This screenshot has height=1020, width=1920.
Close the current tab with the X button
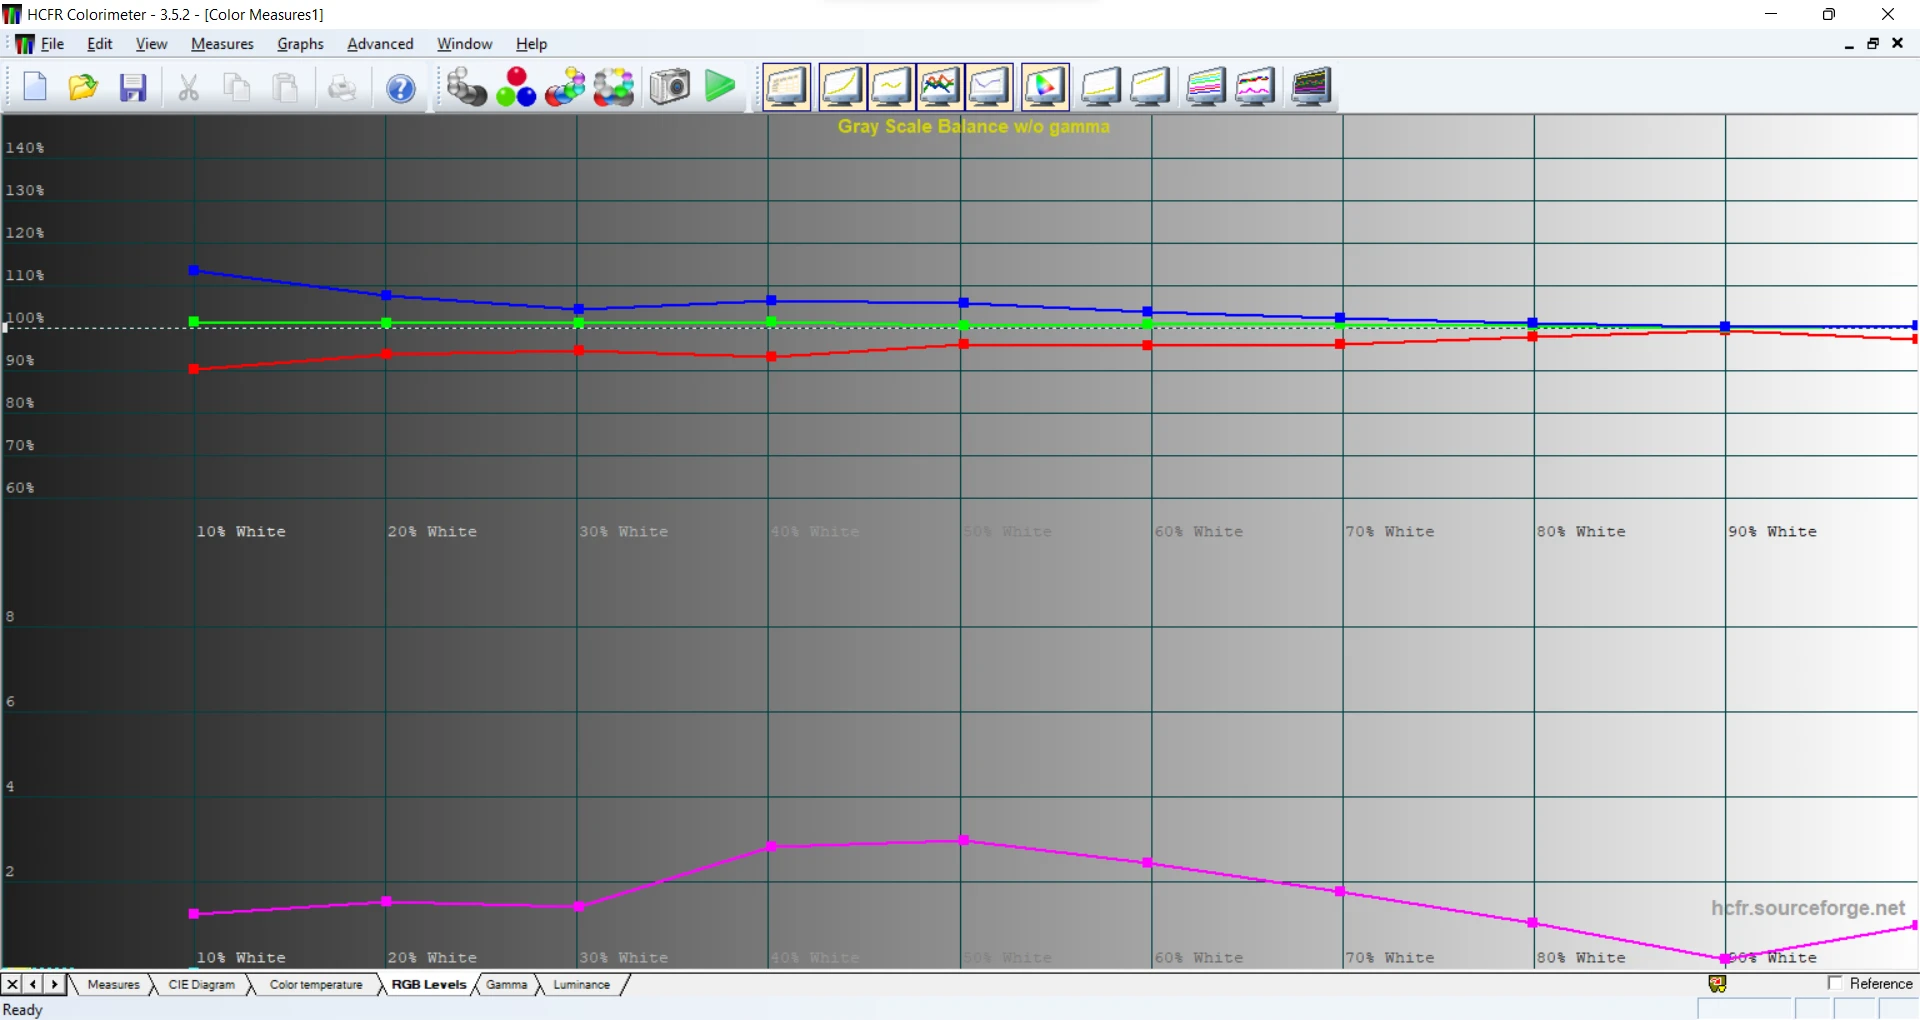coord(12,985)
